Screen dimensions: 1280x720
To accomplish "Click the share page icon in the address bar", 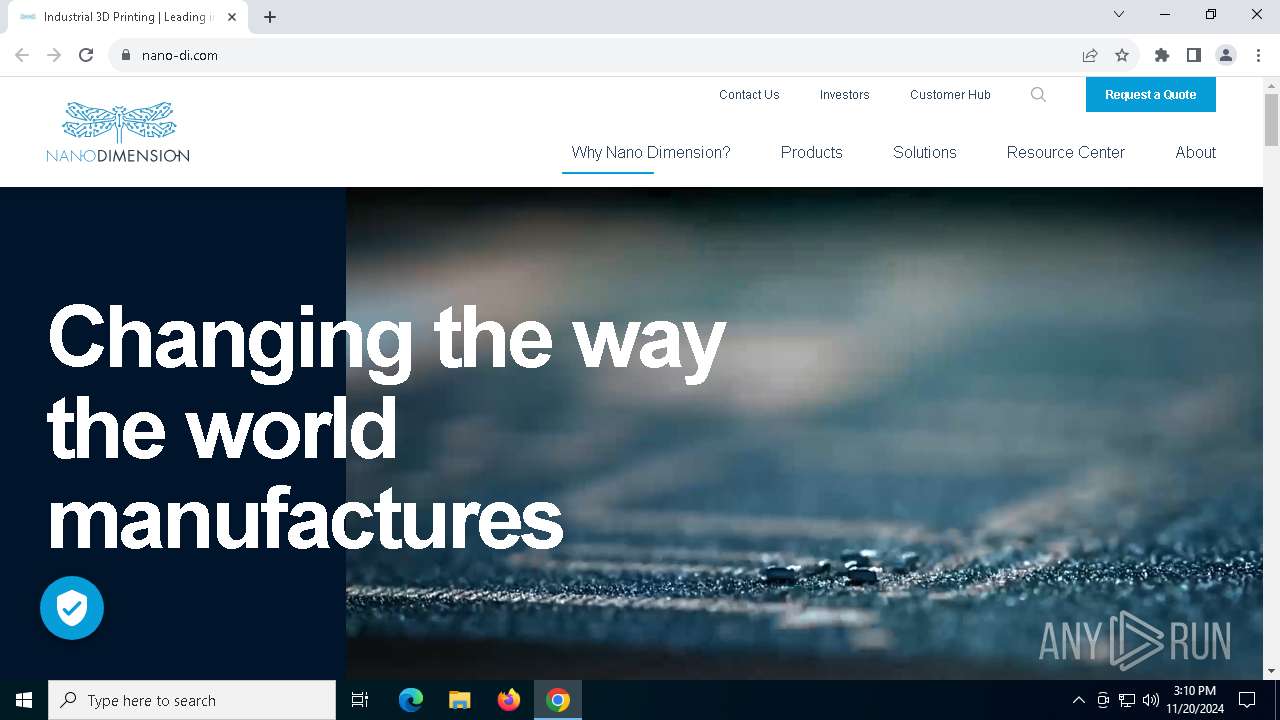I will pyautogui.click(x=1090, y=55).
